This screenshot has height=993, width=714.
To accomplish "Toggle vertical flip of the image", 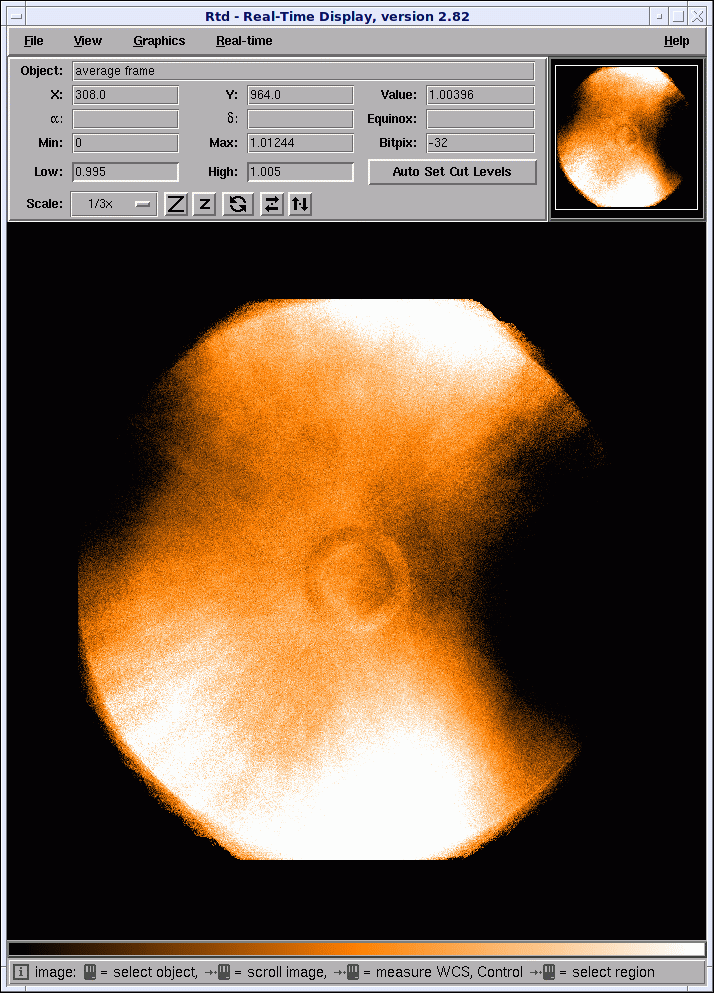I will point(300,204).
